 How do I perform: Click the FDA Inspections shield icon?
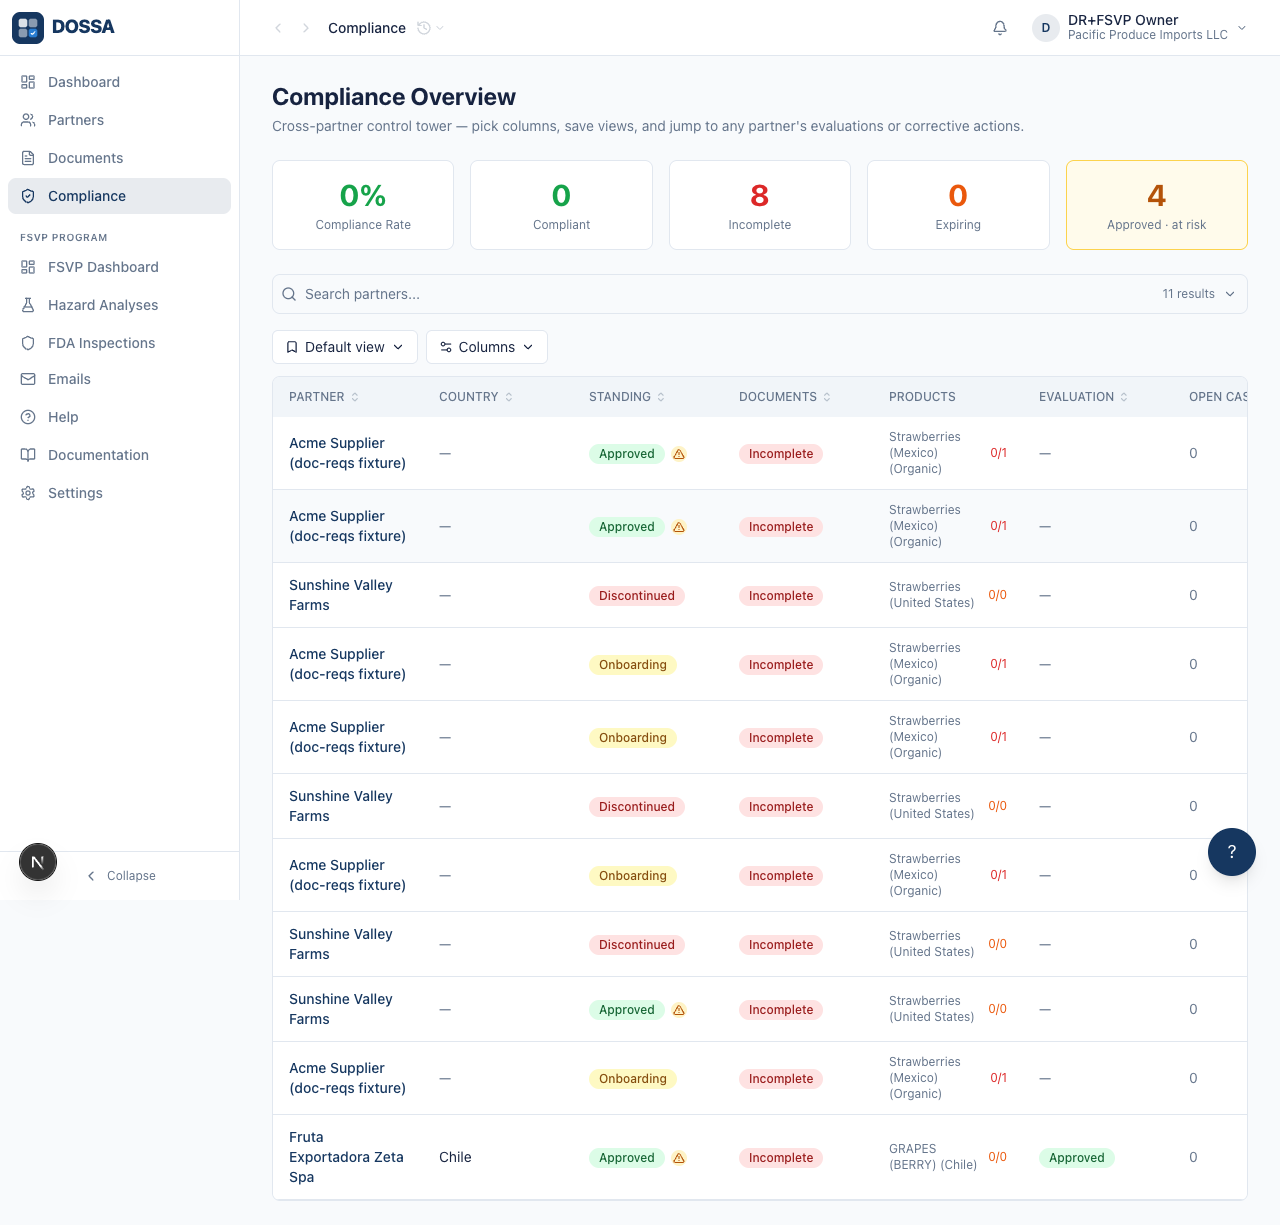pos(28,343)
